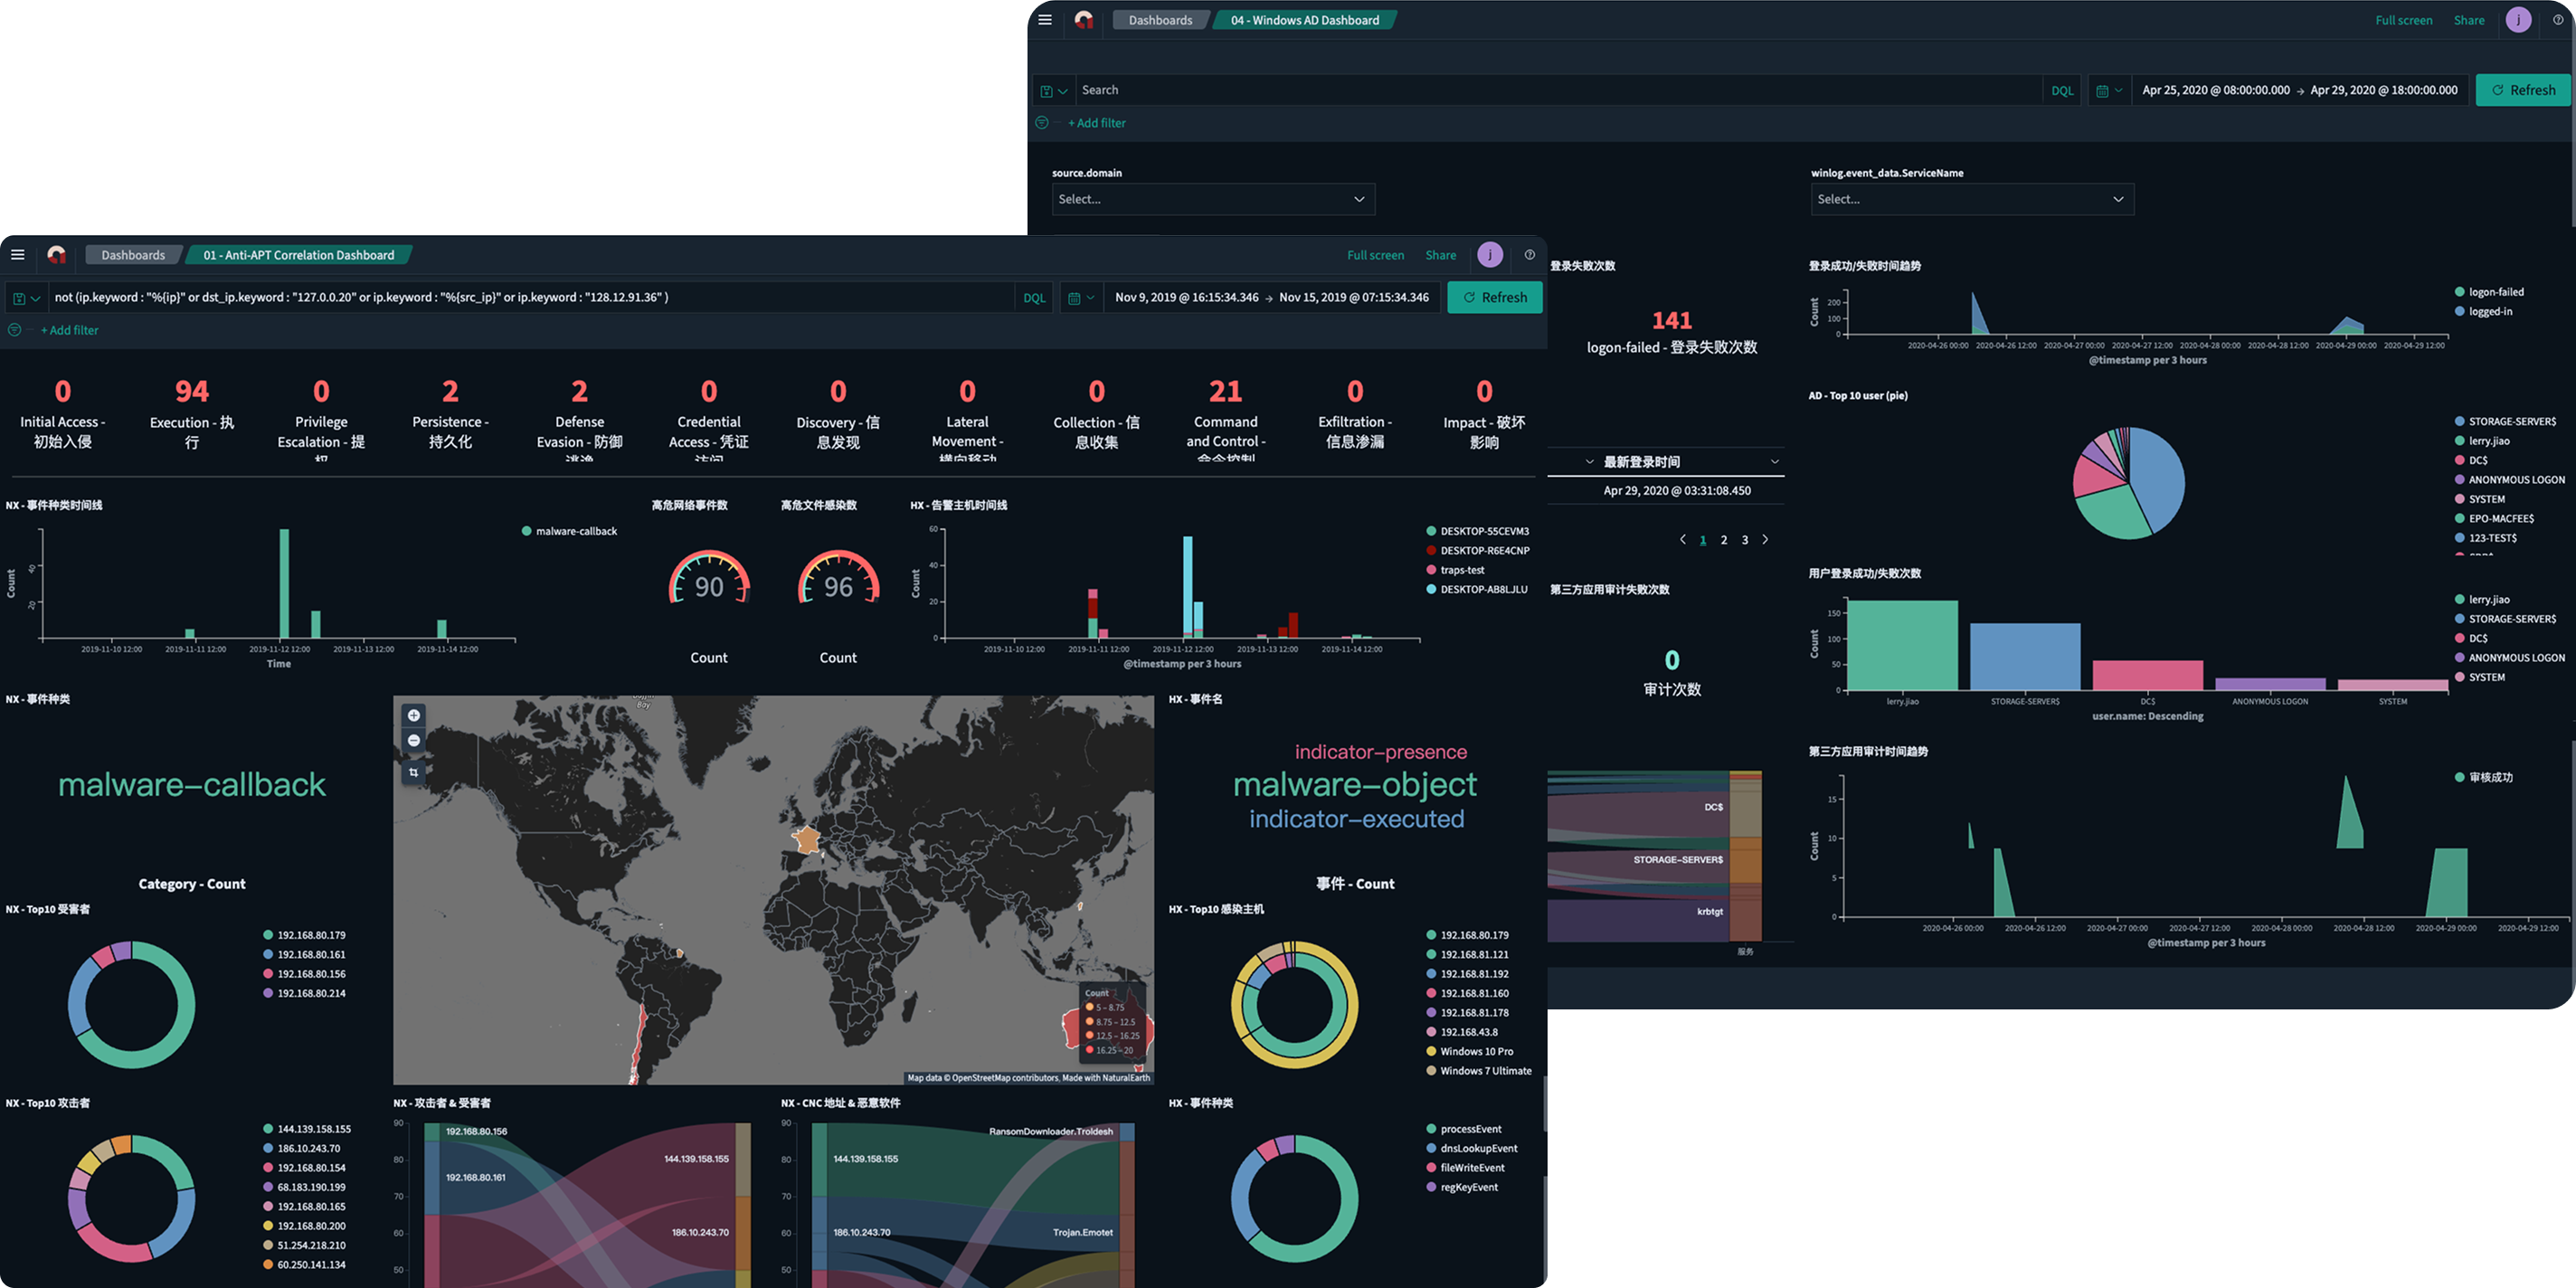Image resolution: width=2576 pixels, height=1288 pixels.
Task: Click STORAGE-SERVER$ legend color dot in pie
Action: [x=2459, y=422]
